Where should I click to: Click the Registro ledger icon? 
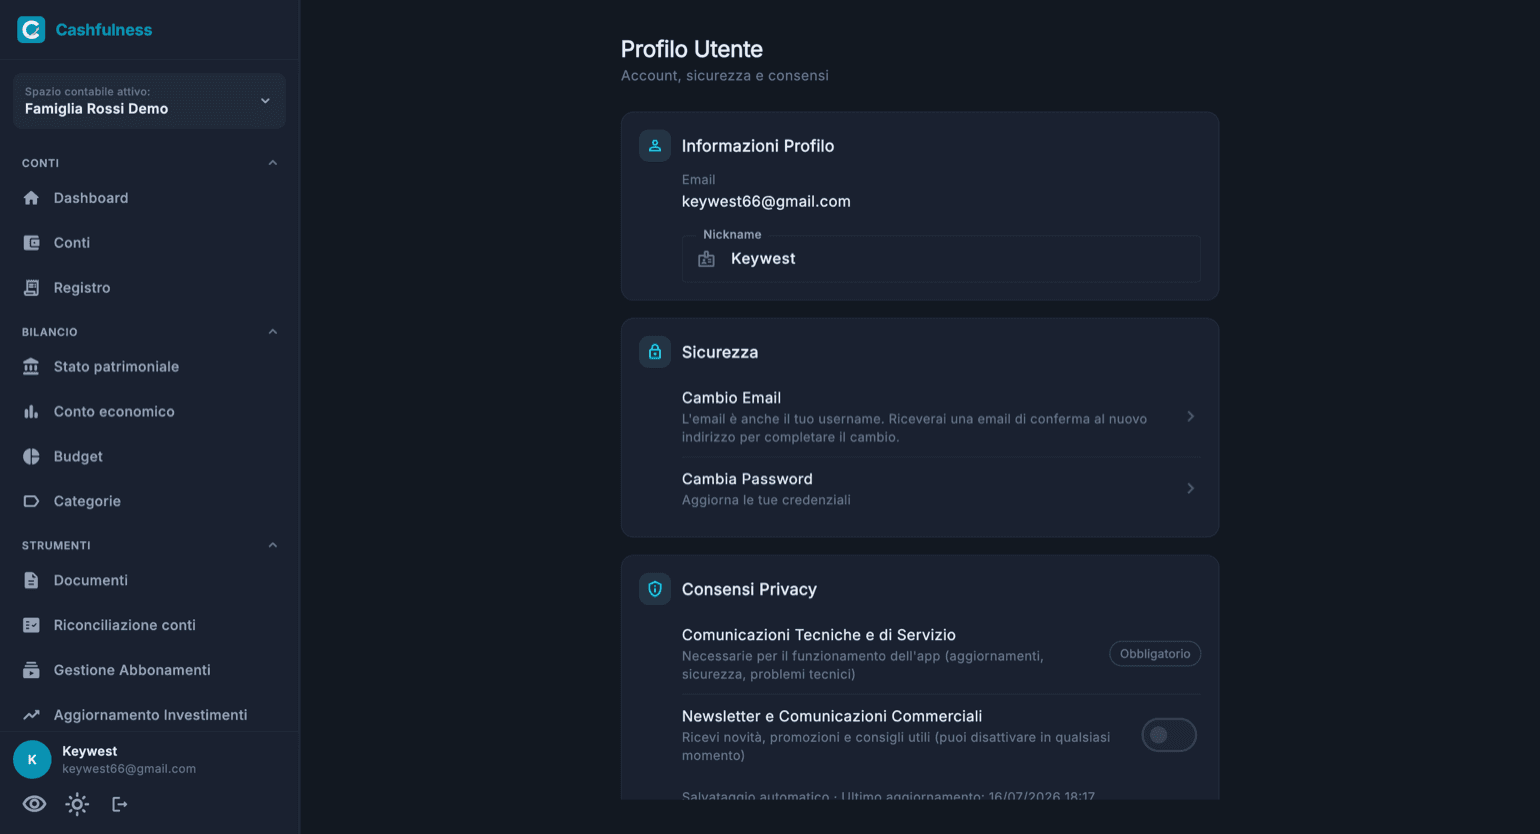tap(31, 288)
